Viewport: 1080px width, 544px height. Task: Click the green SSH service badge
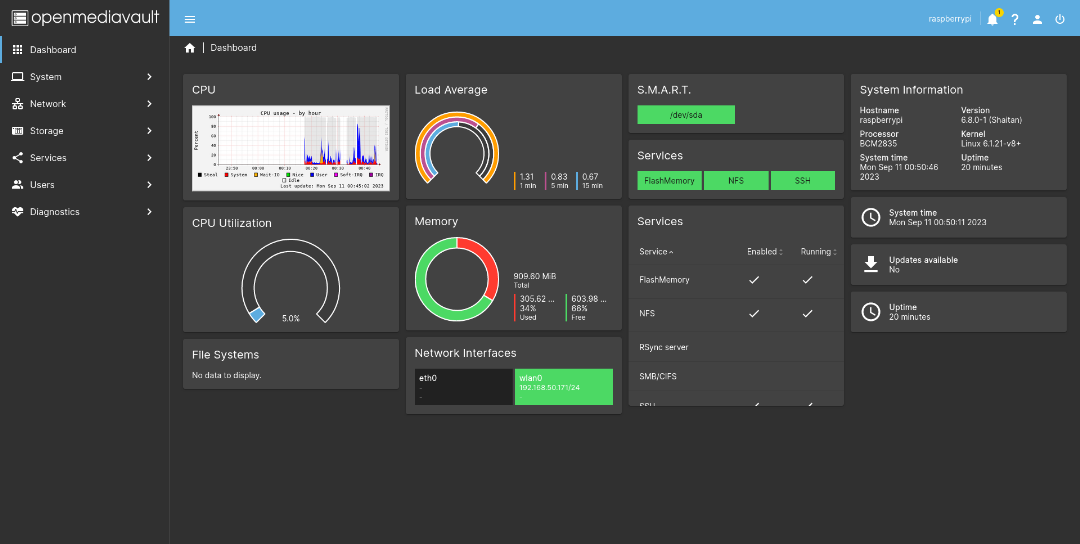point(803,181)
